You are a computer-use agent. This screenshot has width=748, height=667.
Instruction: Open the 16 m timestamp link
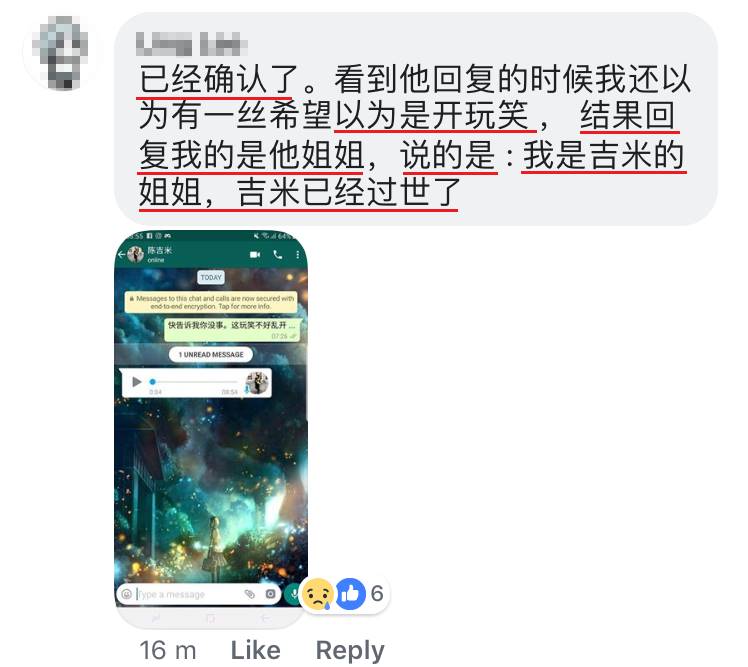pyautogui.click(x=167, y=650)
